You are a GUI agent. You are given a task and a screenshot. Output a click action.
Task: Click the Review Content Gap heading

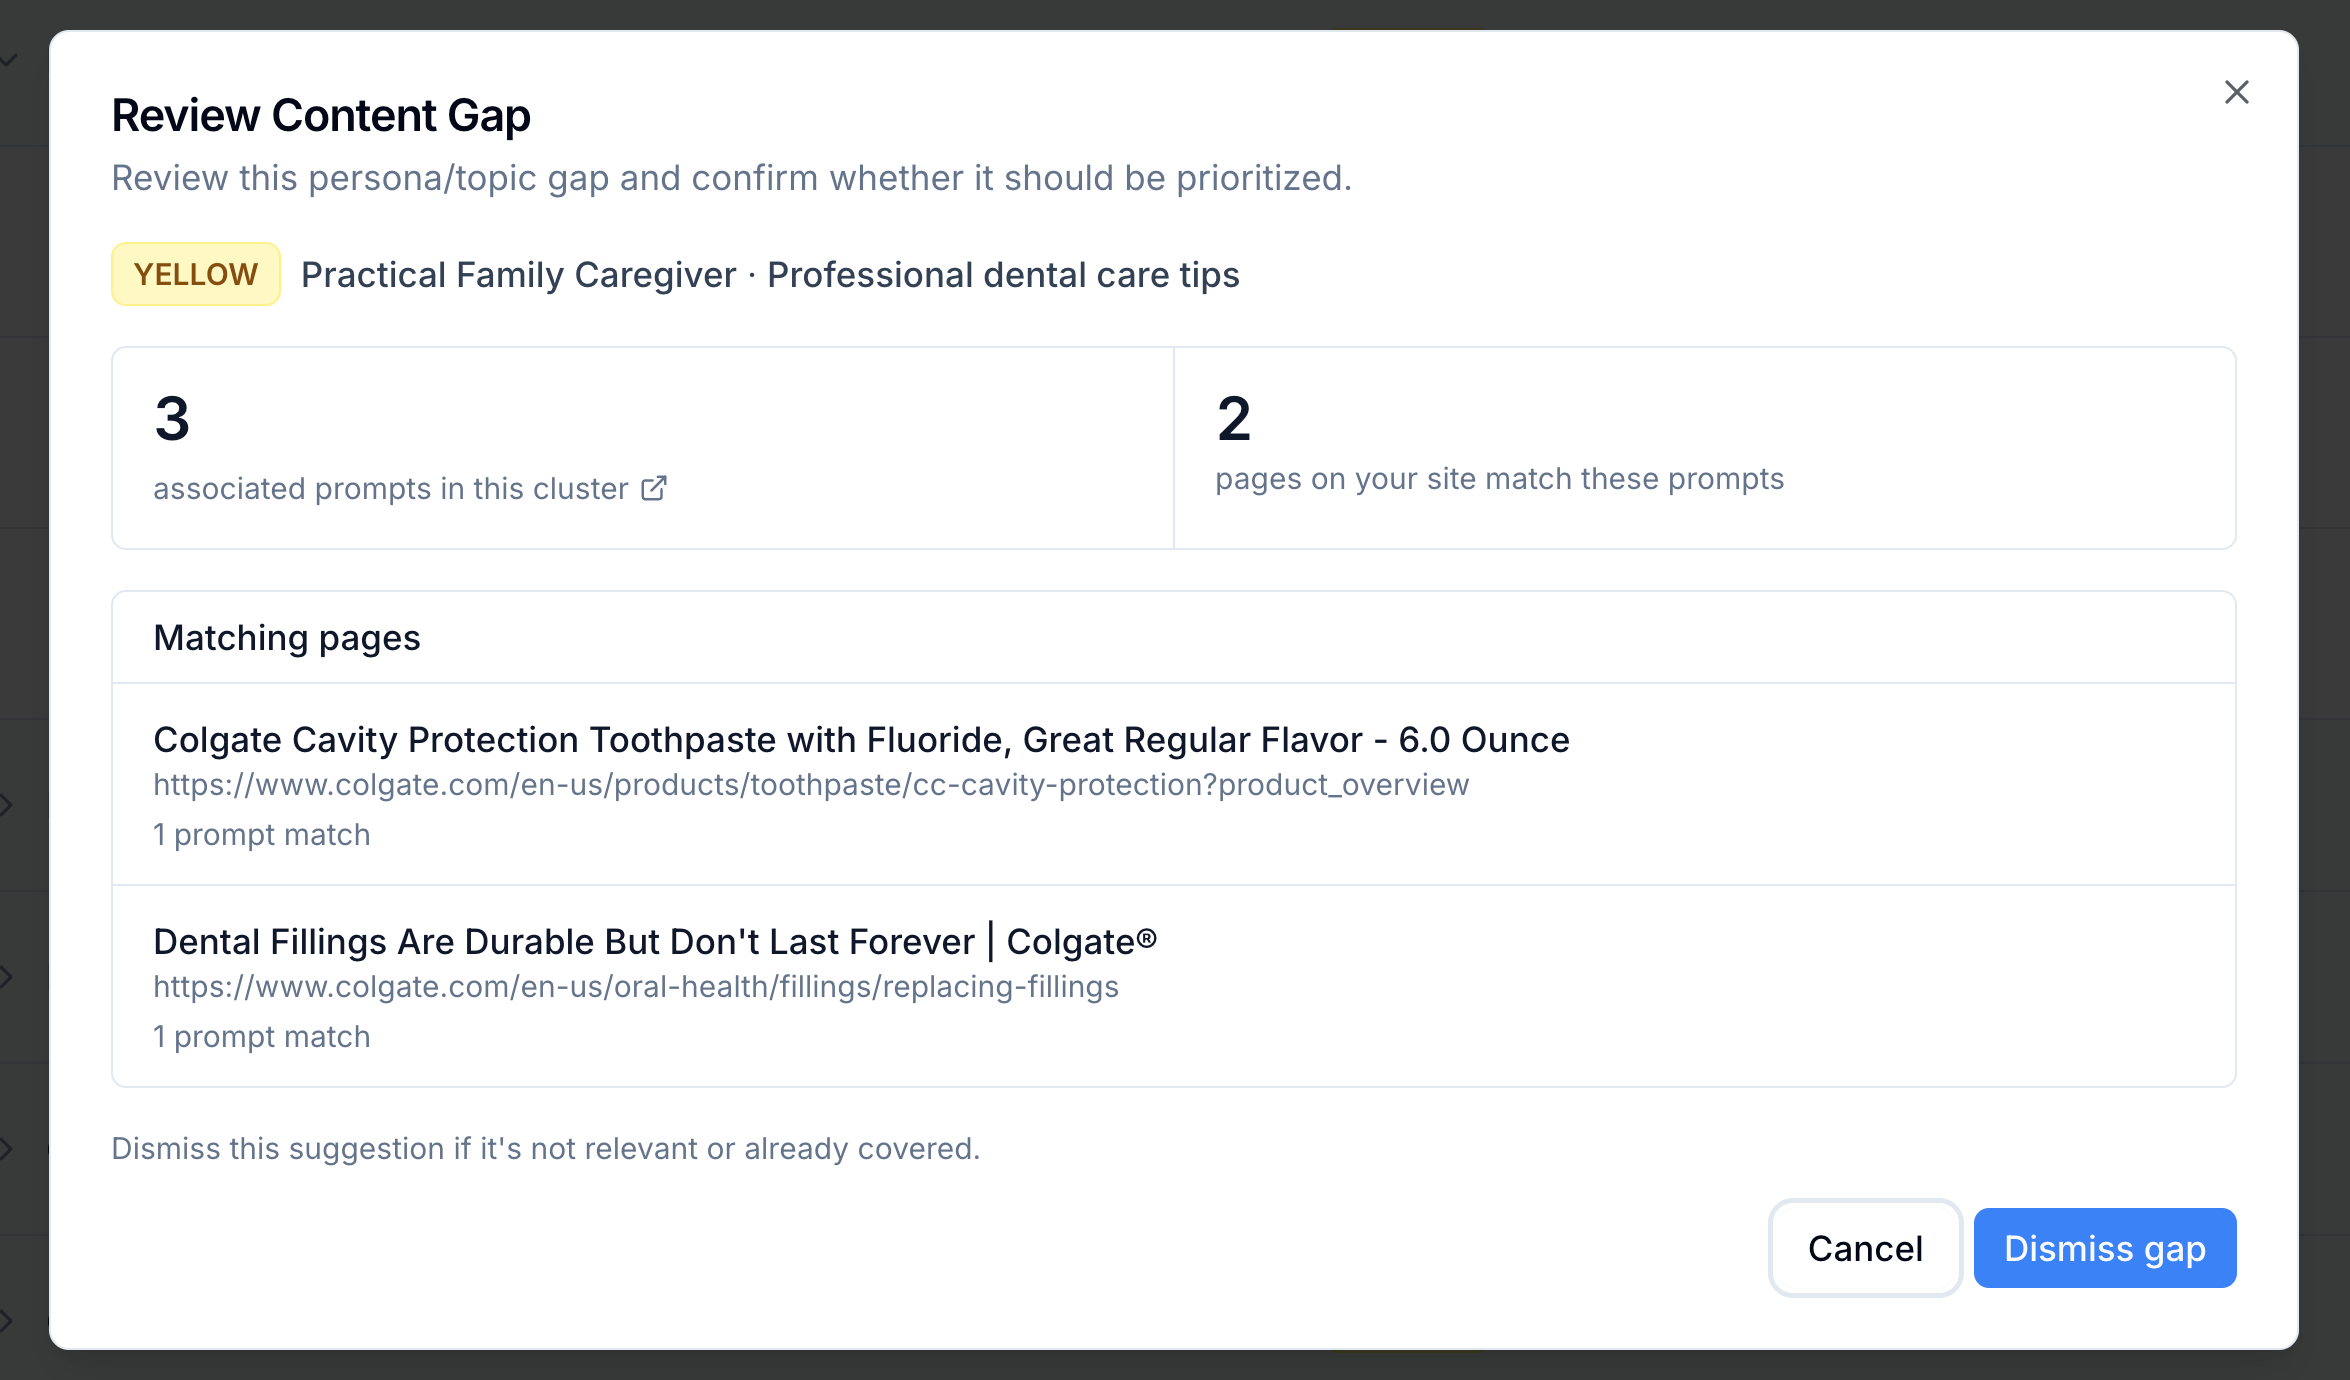[x=321, y=116]
